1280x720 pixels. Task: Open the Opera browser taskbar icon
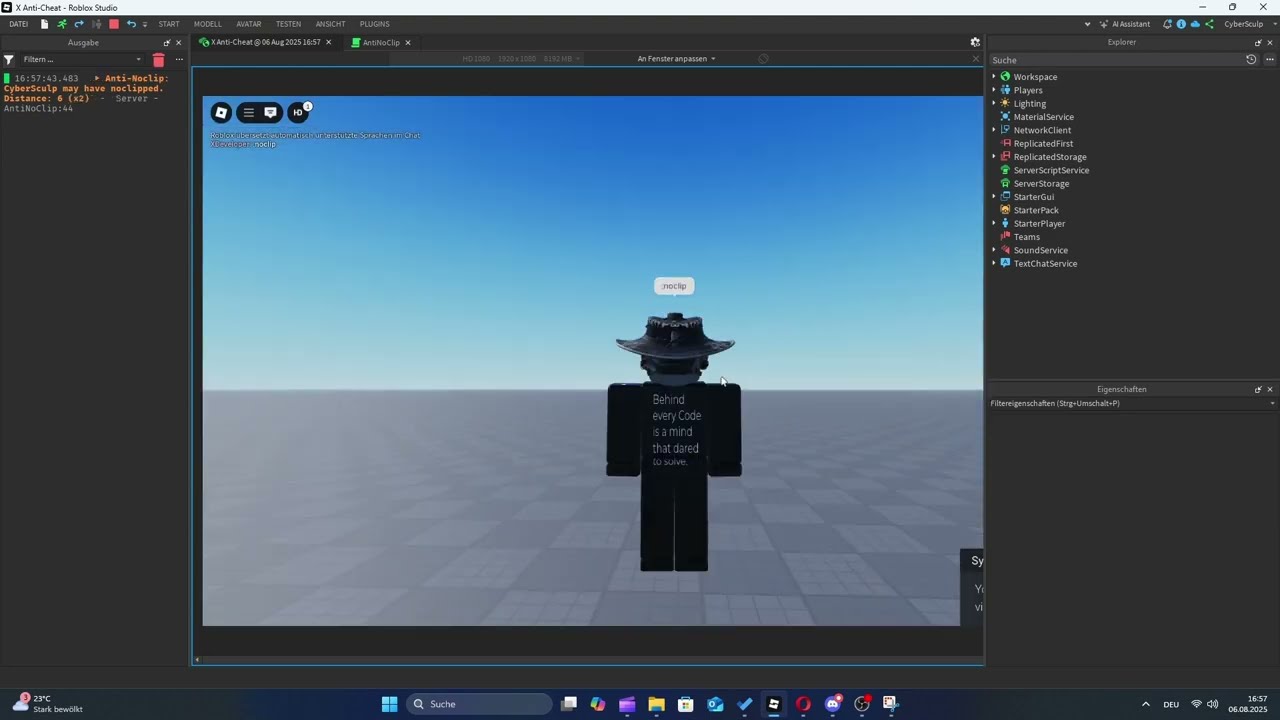tap(803, 704)
